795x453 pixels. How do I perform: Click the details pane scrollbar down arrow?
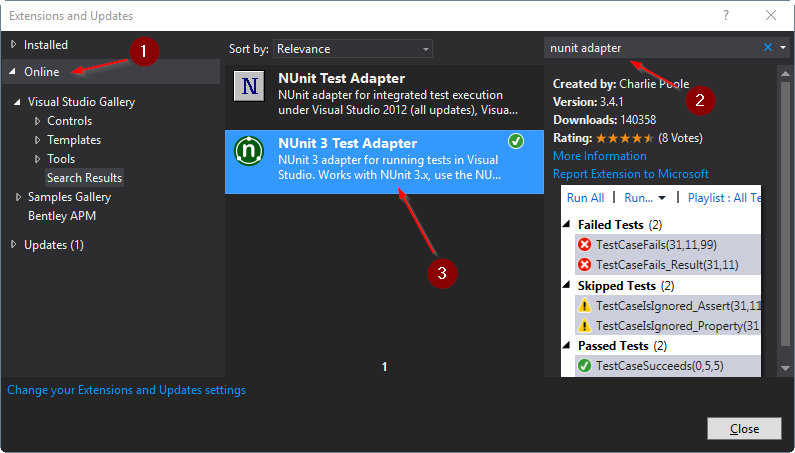pos(785,368)
